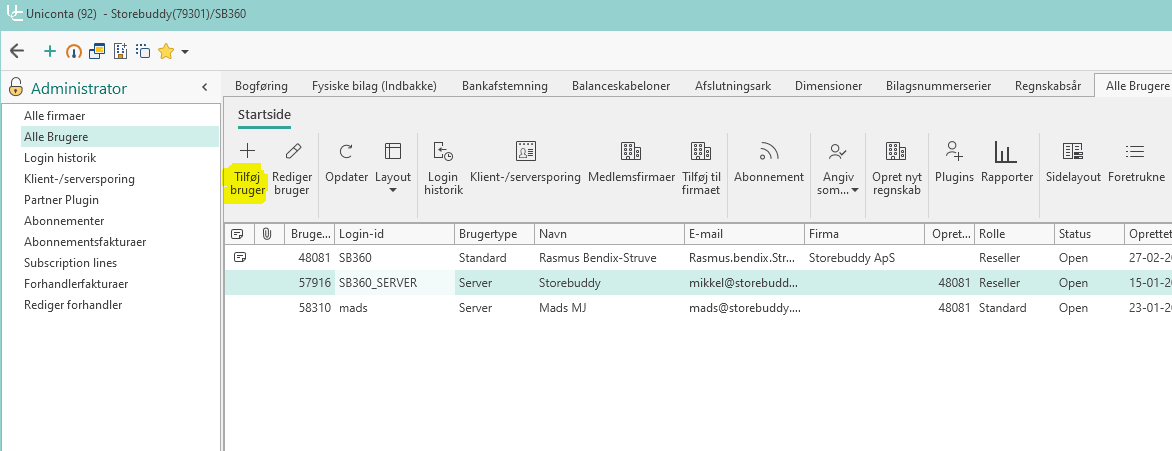Sort by the Brugertype column header

tap(494, 233)
